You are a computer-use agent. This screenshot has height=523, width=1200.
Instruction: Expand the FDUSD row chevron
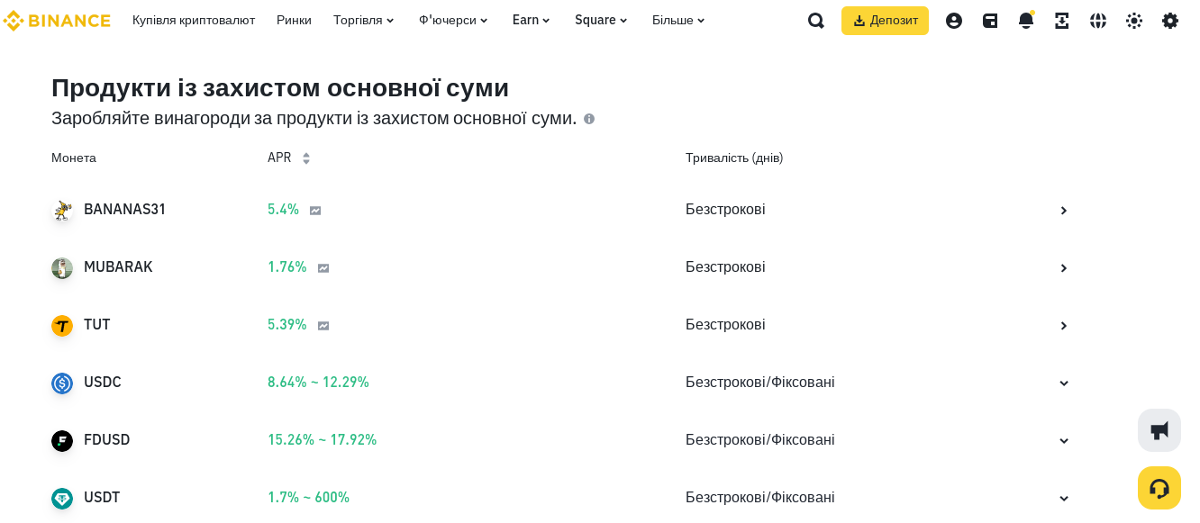click(x=1064, y=441)
